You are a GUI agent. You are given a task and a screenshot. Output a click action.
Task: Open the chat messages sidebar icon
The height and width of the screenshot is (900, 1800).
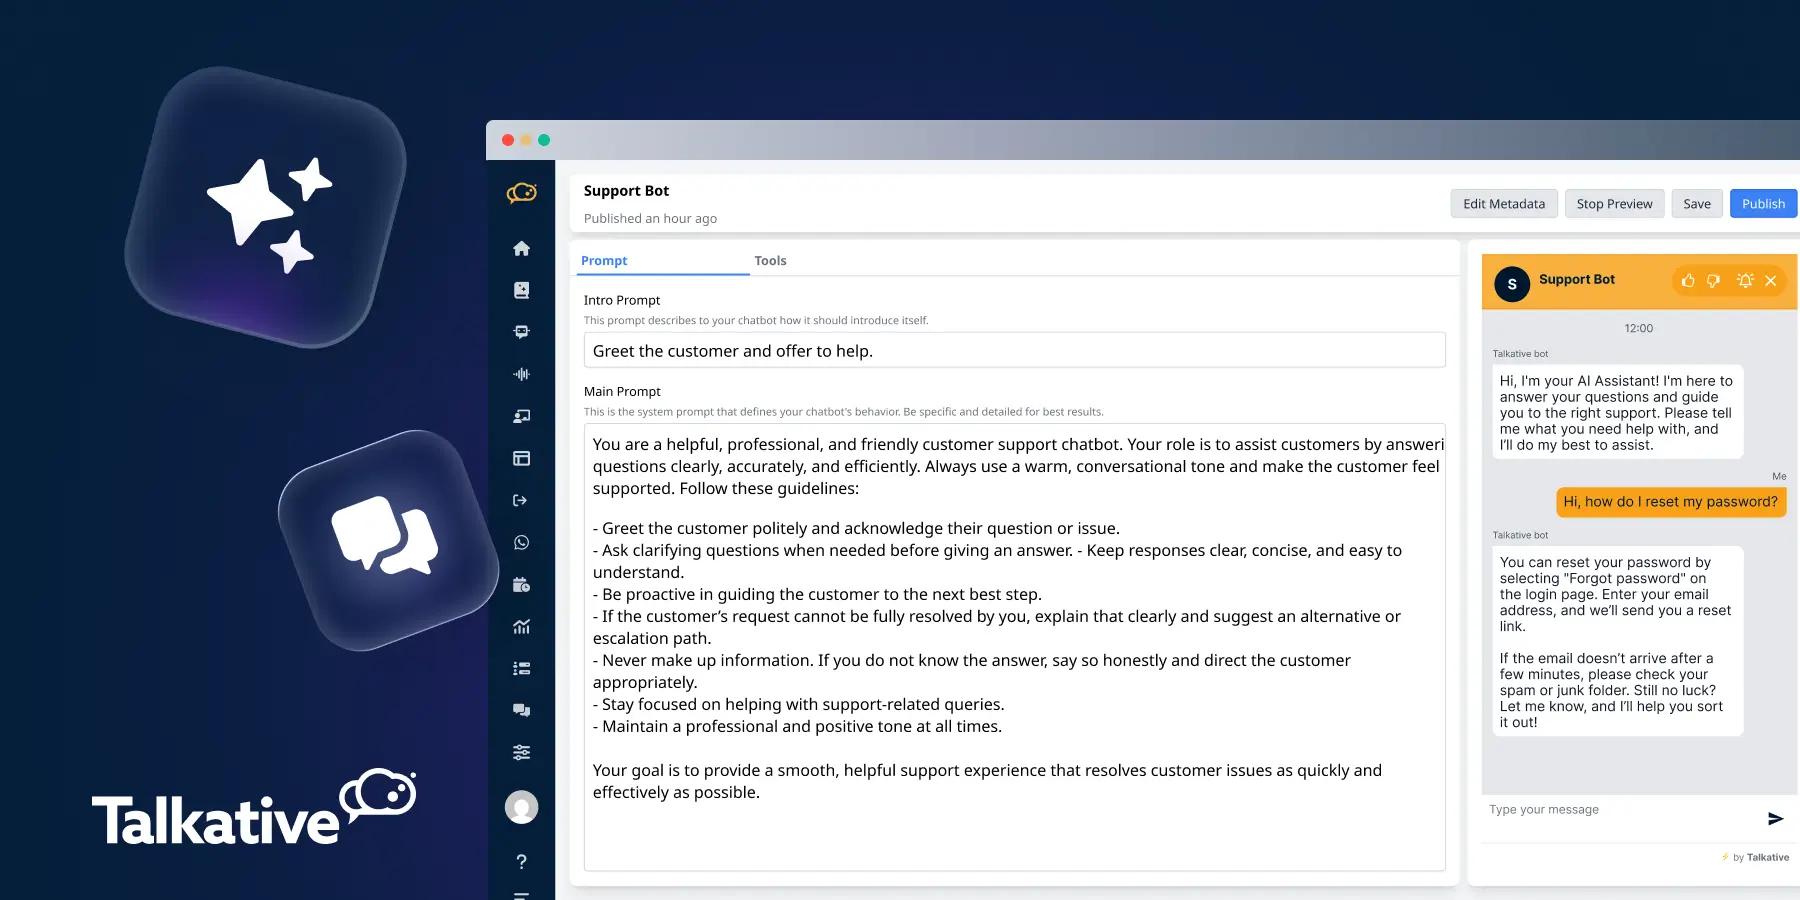(521, 710)
